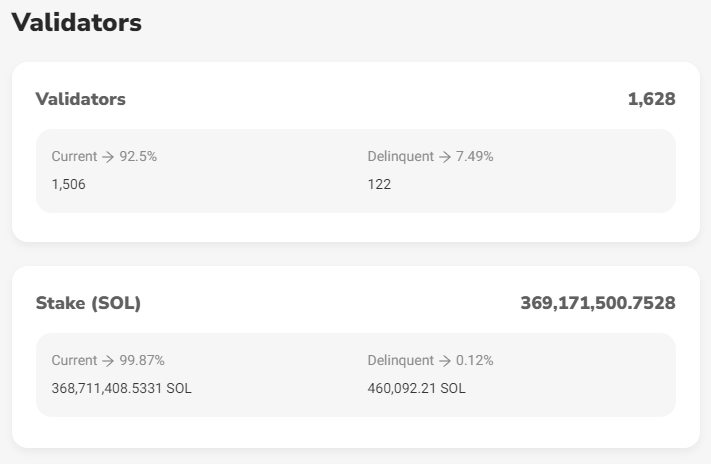Screen dimensions: 711x464
Task: Click the 92.5% current validators percentage
Action: [138, 156]
